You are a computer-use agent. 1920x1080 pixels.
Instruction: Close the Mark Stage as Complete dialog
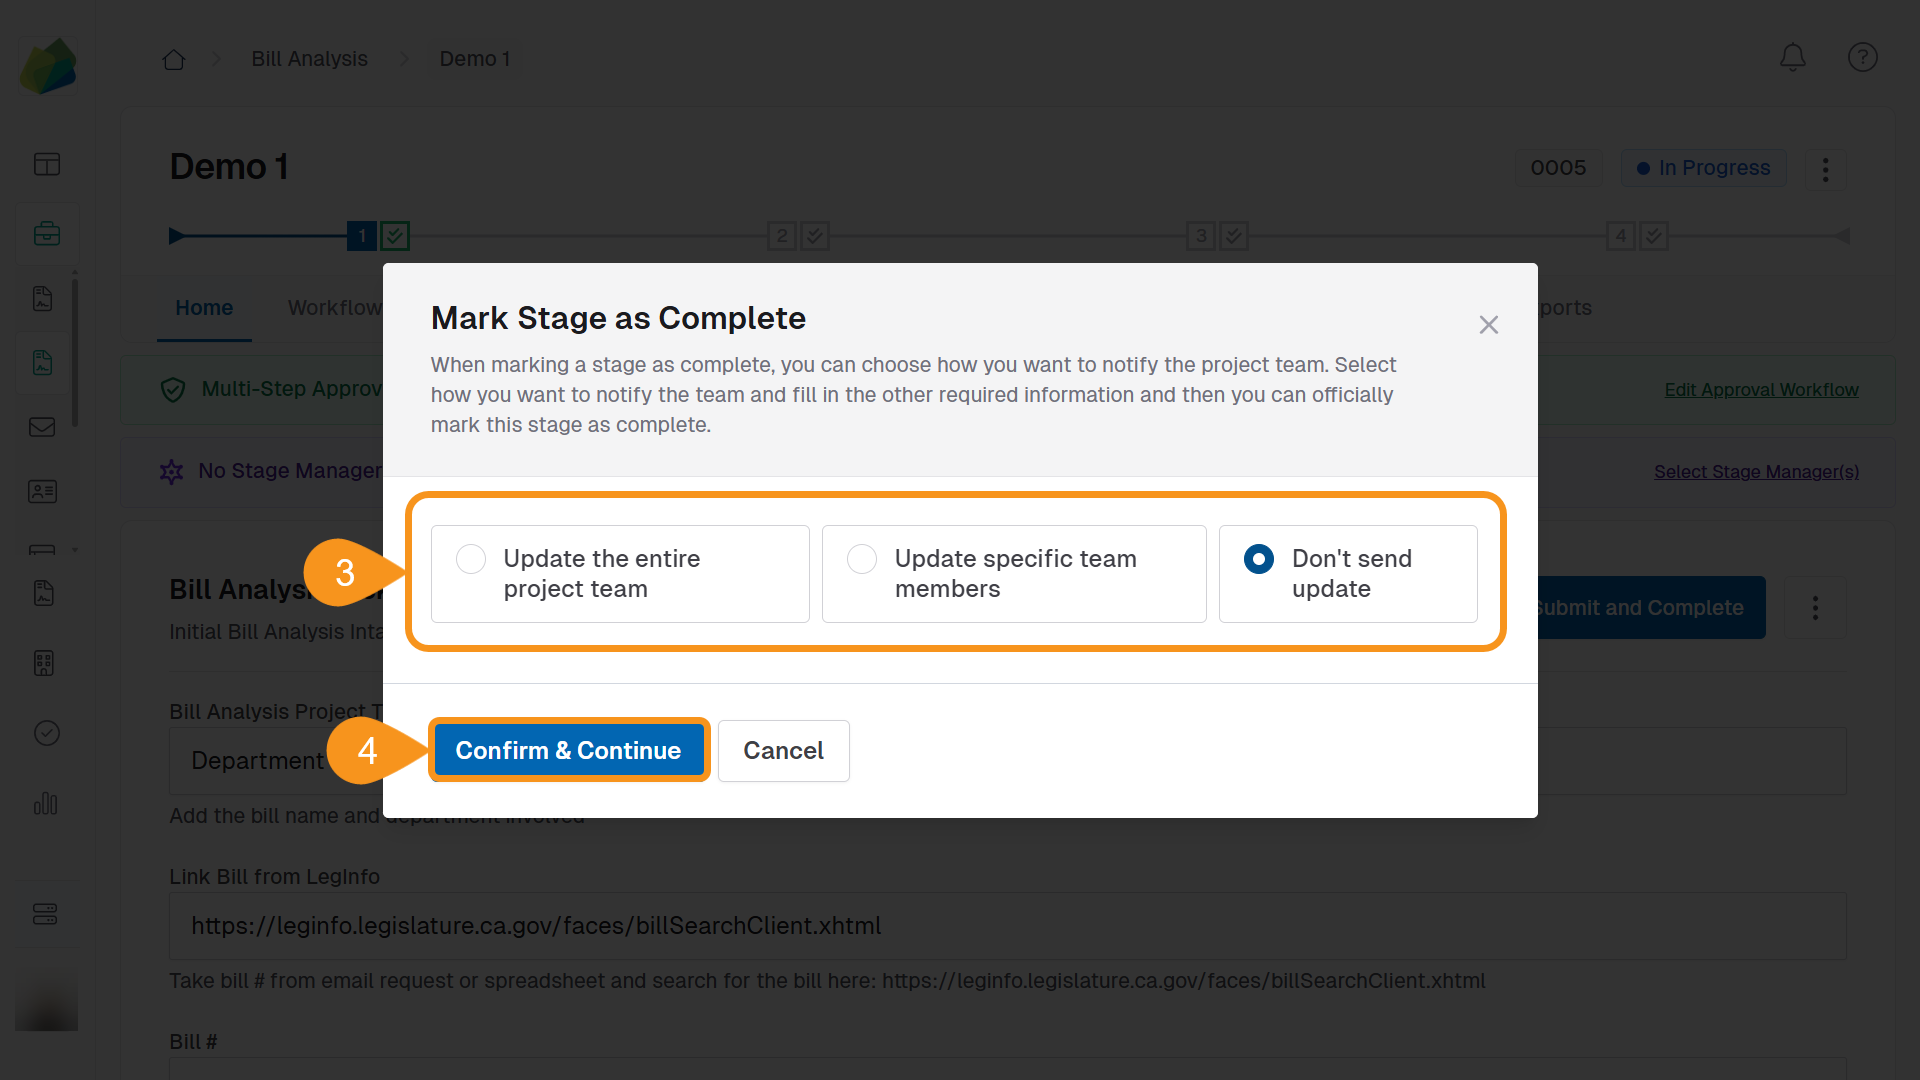click(x=1488, y=324)
